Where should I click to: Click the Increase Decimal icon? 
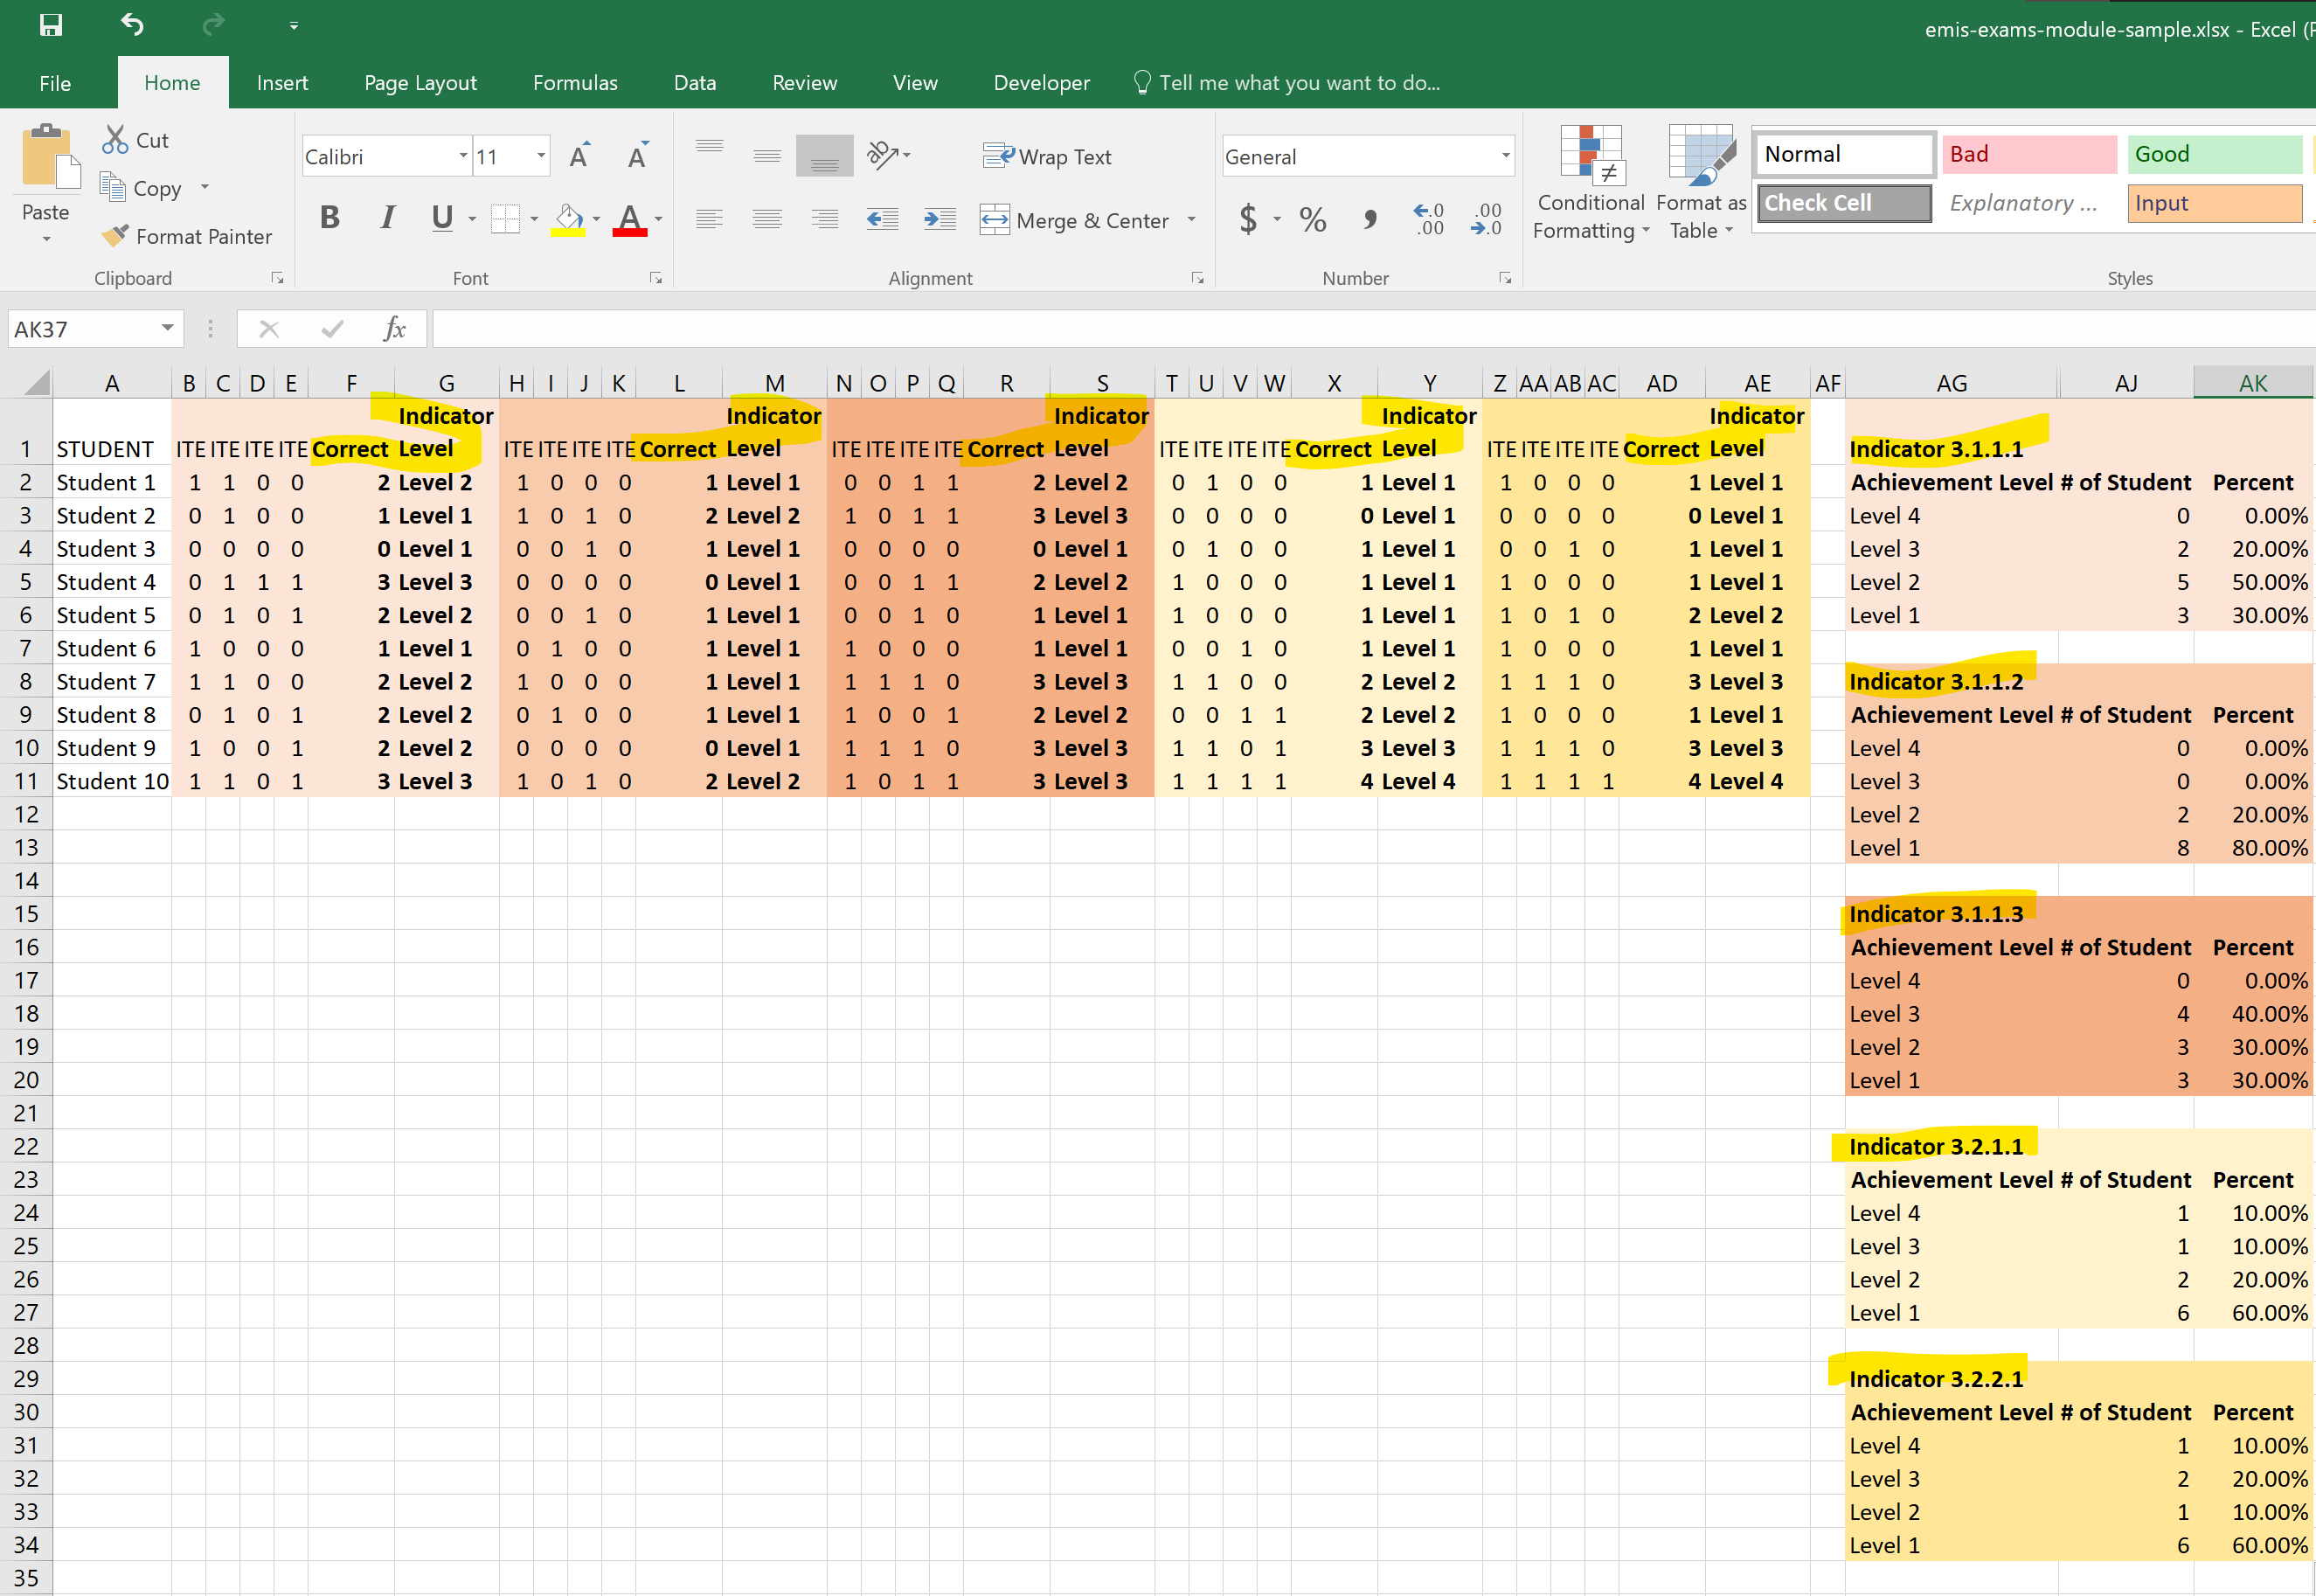[1429, 219]
